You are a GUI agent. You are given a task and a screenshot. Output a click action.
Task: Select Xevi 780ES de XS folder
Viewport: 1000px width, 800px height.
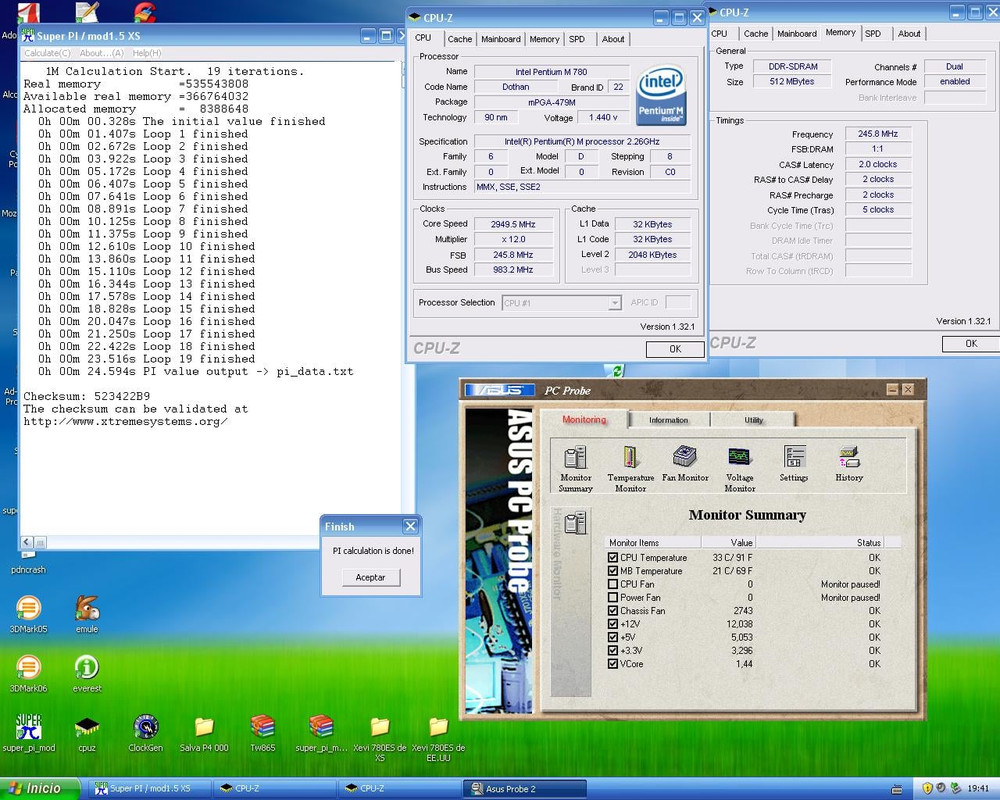point(379,739)
